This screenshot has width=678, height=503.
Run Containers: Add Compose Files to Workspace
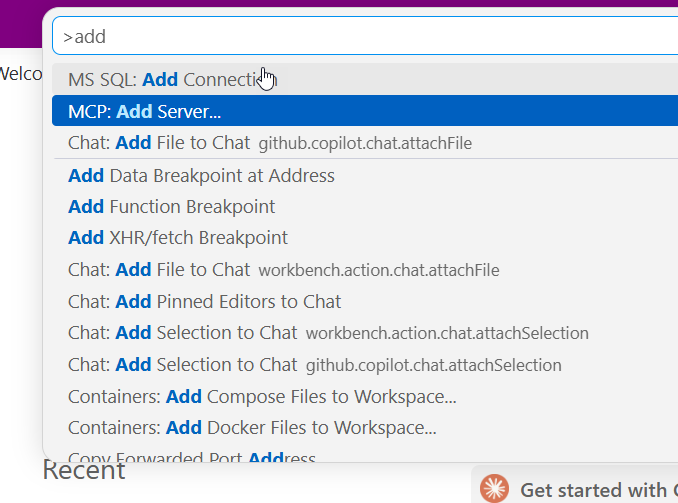coord(365,397)
